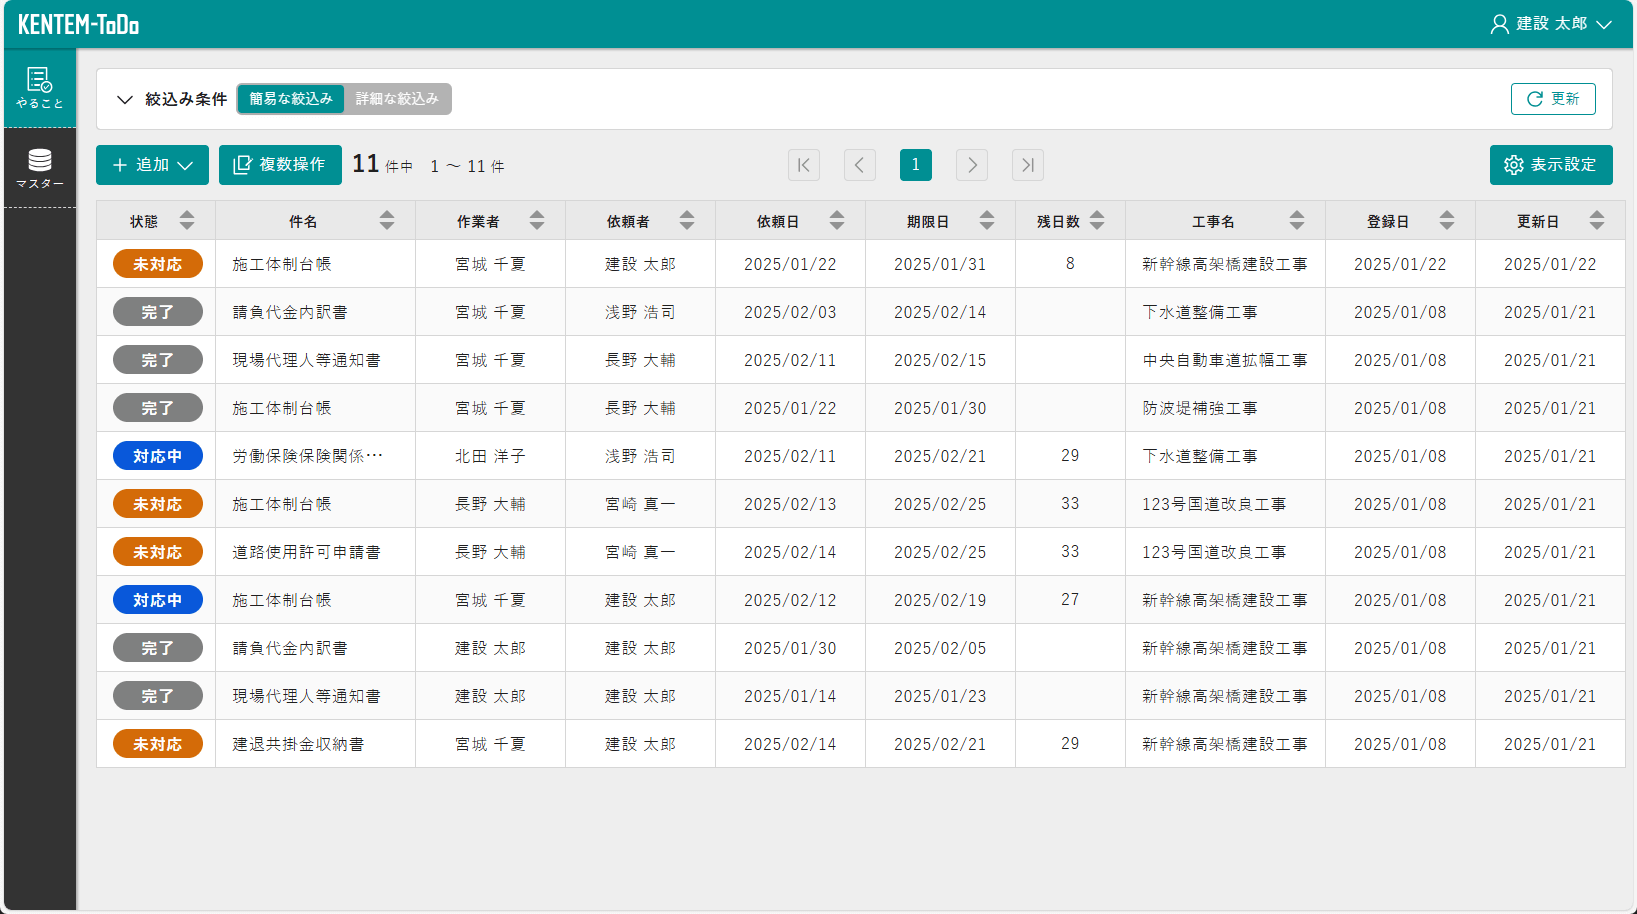Click deadline 2025/02/05 cell
The image size is (1637, 914).
pyautogui.click(x=940, y=648)
